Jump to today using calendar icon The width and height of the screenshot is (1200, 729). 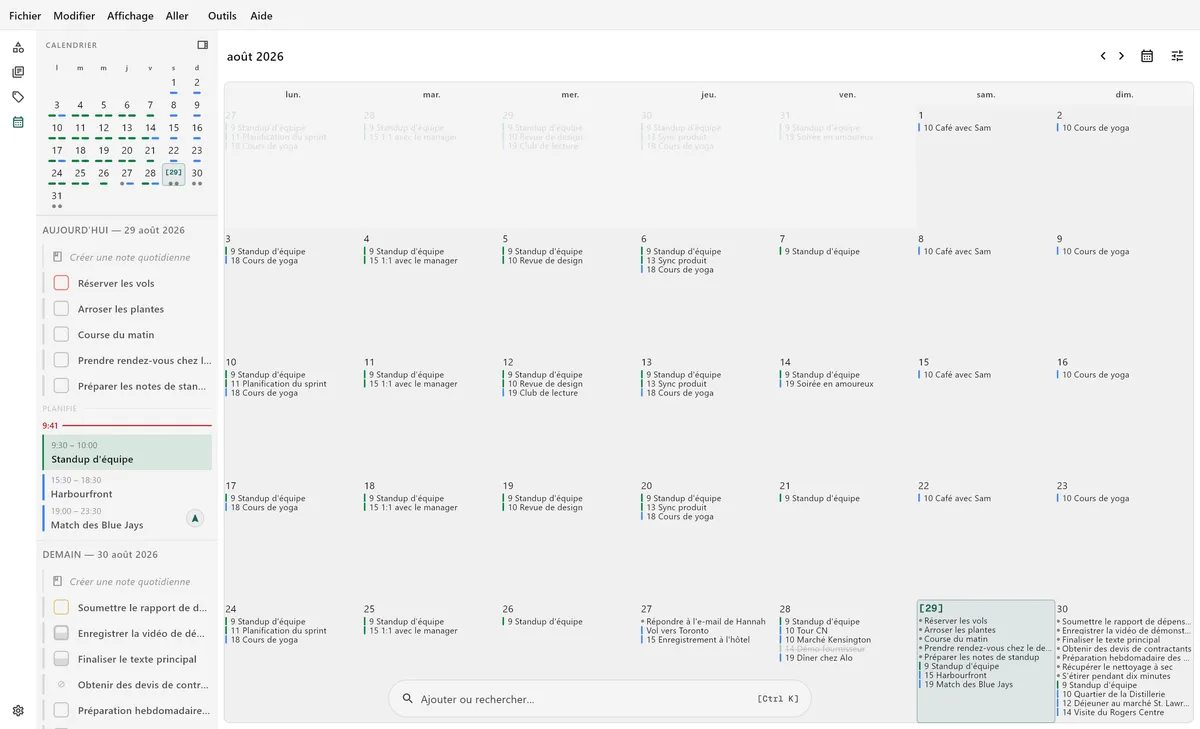pyautogui.click(x=1147, y=56)
